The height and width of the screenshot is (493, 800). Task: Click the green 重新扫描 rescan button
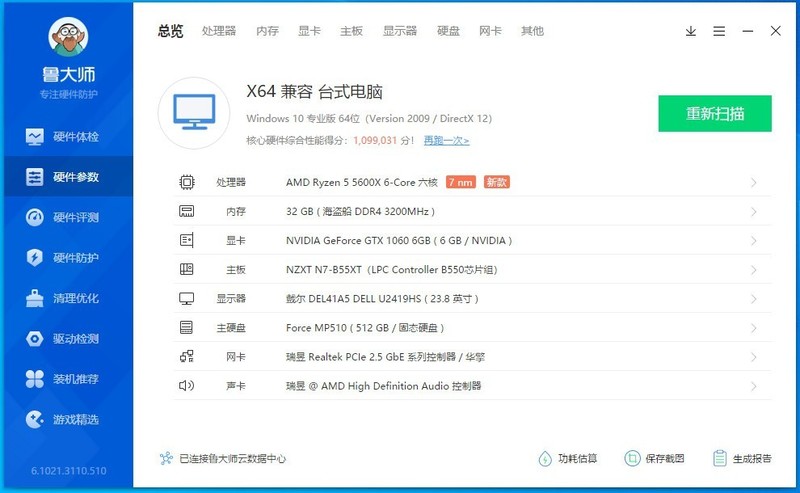(715, 113)
